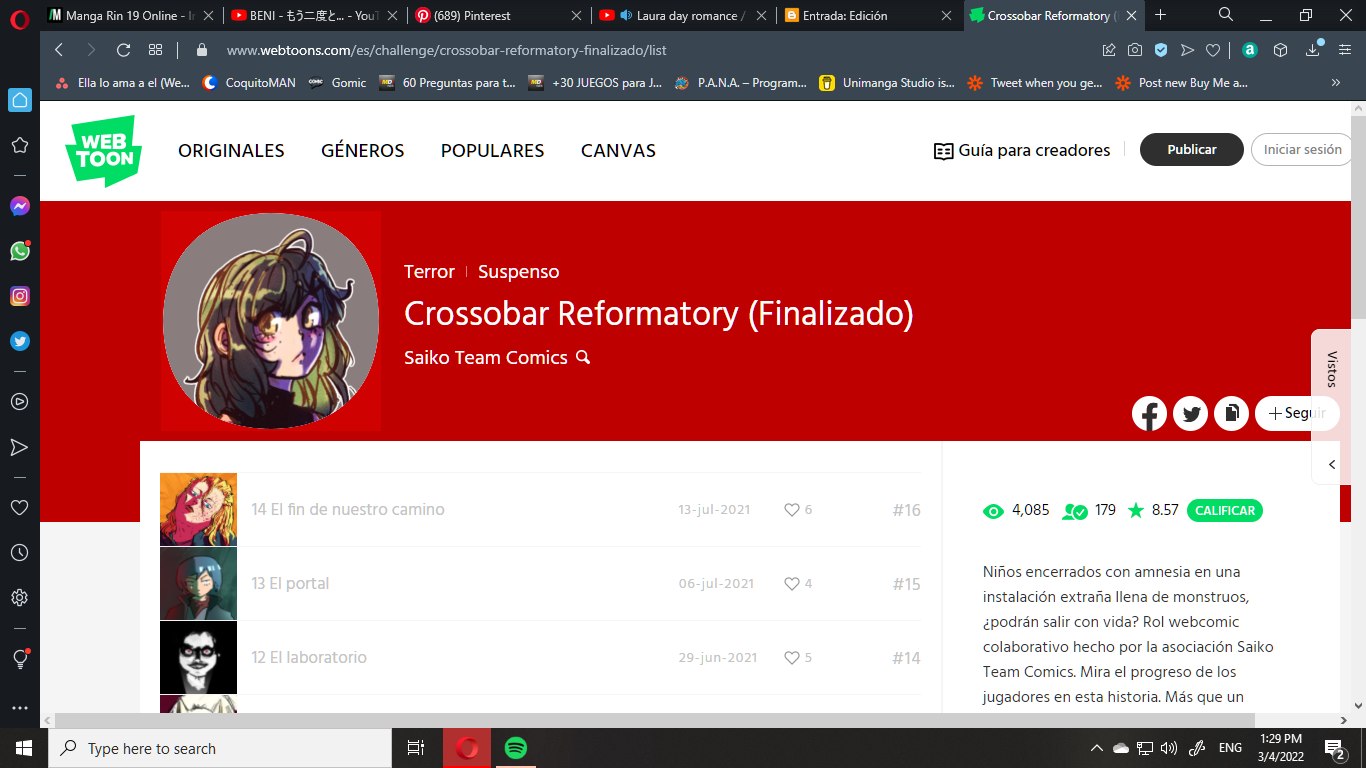Add page to bookmarks heart icon
Screen dimensions: 1366x768
click(x=1213, y=50)
